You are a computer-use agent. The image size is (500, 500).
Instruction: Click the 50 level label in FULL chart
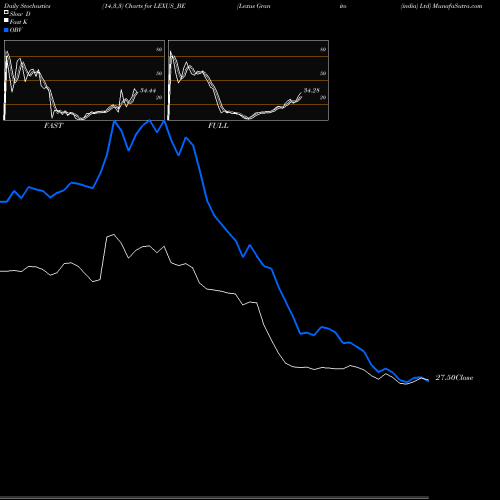[x=323, y=73]
